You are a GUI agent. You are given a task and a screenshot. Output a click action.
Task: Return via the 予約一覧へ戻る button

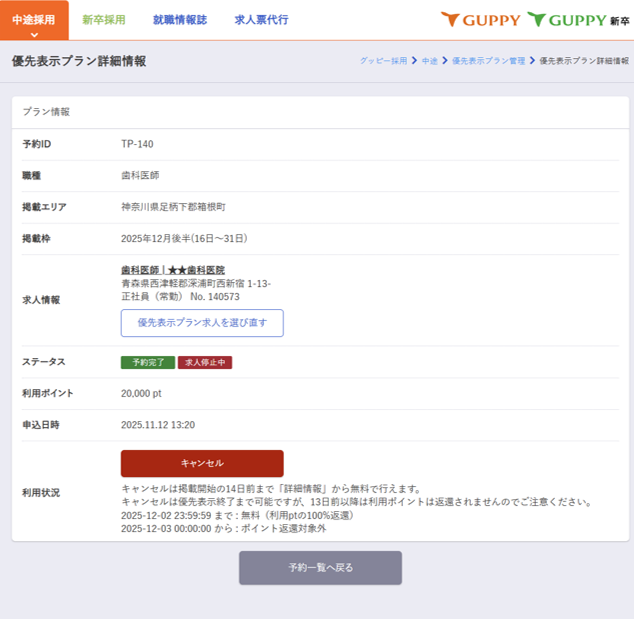[x=320, y=568]
